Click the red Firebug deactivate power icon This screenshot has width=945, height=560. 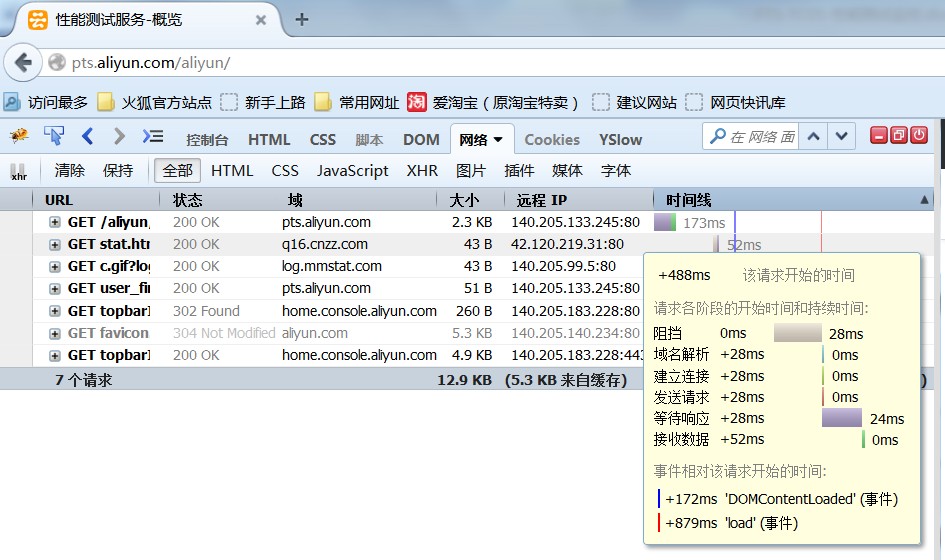pyautogui.click(x=918, y=136)
